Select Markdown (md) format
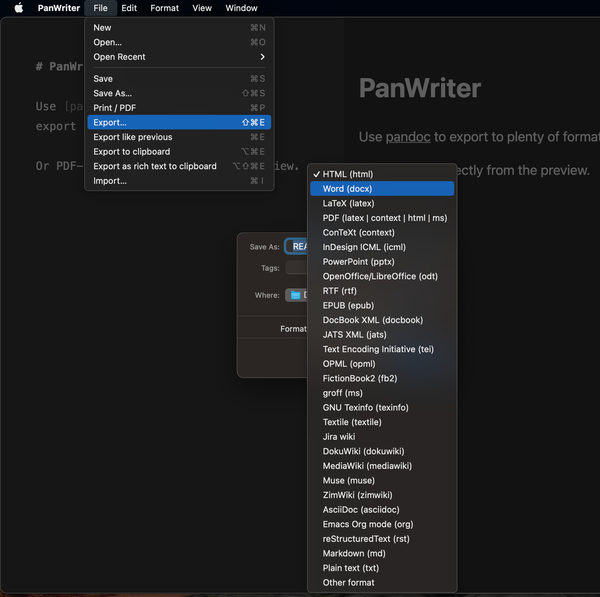The height and width of the screenshot is (597, 600). (x=382, y=553)
